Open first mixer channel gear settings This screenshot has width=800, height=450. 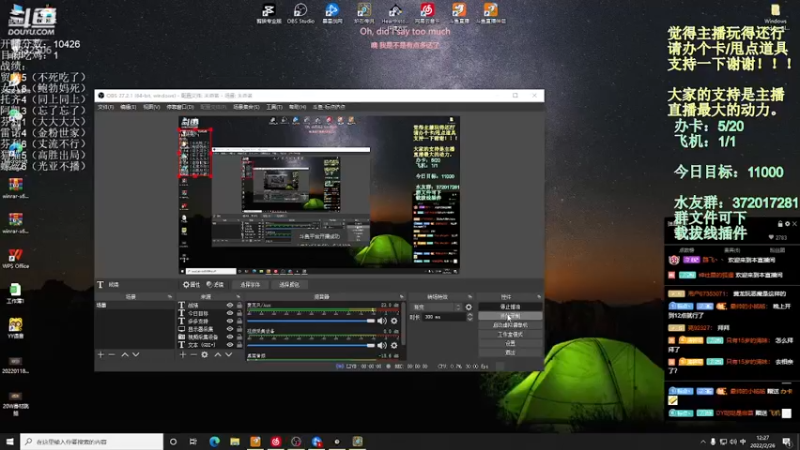coord(394,321)
